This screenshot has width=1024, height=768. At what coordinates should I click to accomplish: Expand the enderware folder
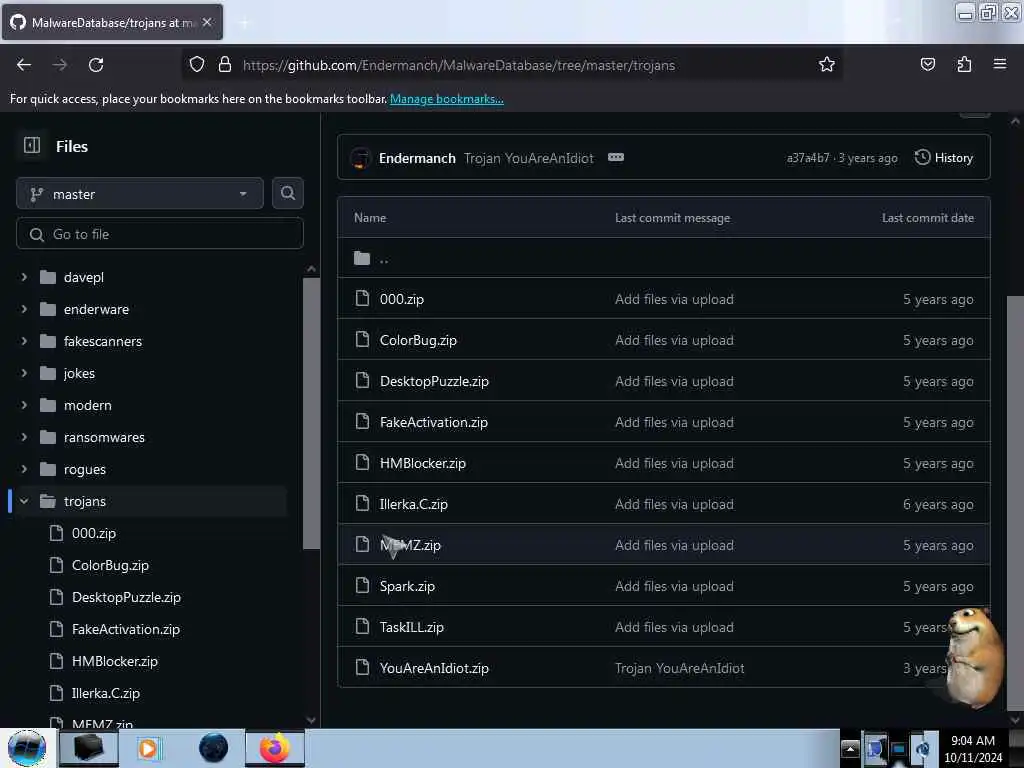click(24, 309)
